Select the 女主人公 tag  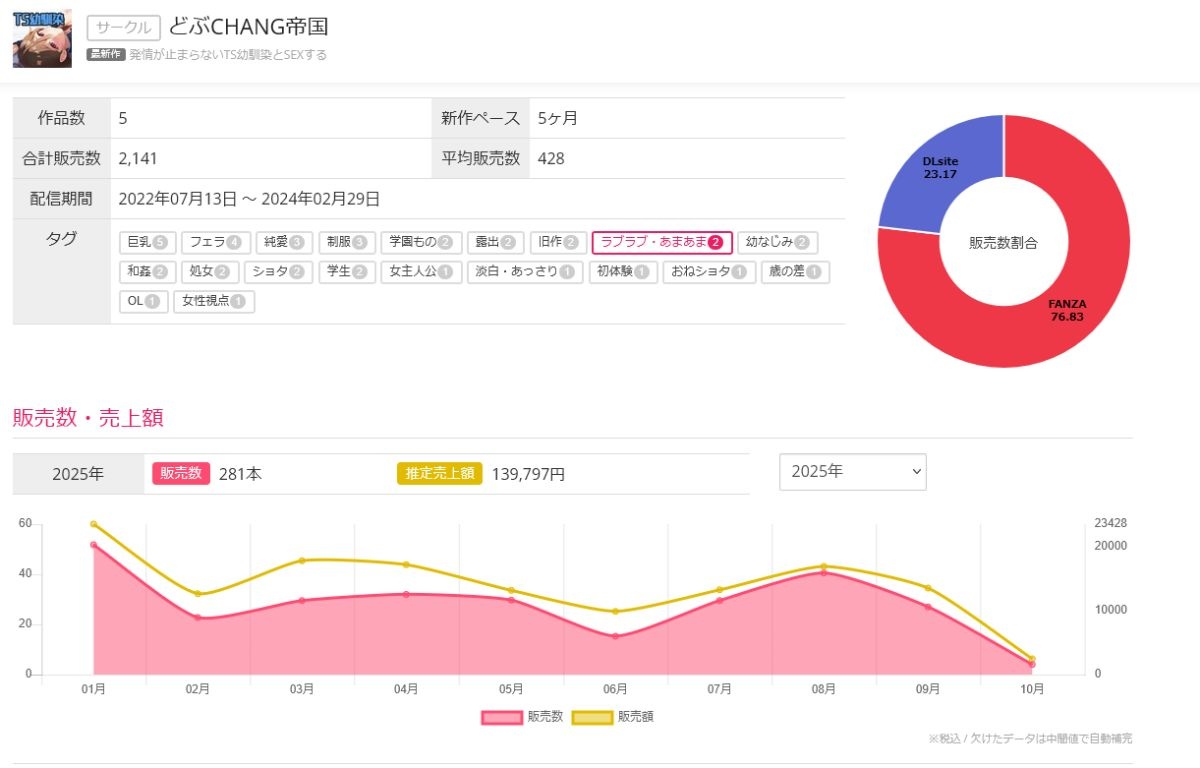pyautogui.click(x=420, y=272)
